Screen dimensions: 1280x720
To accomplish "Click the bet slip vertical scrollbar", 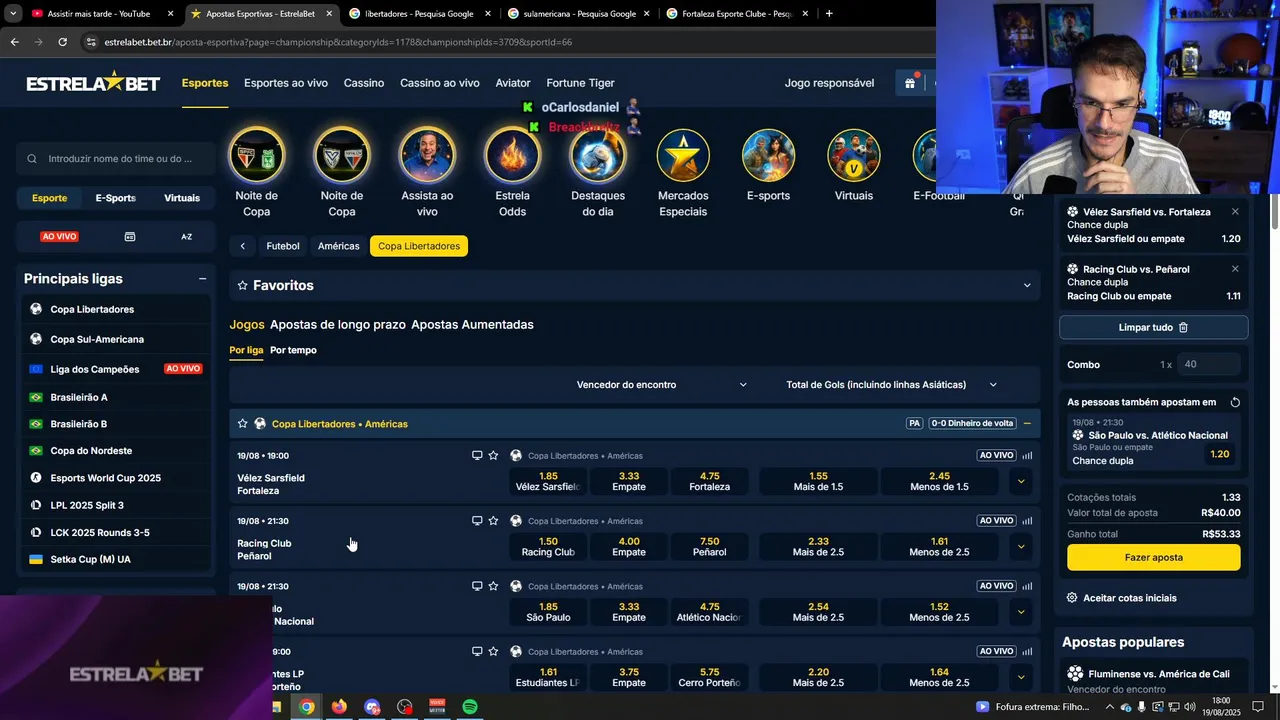I will (1274, 212).
